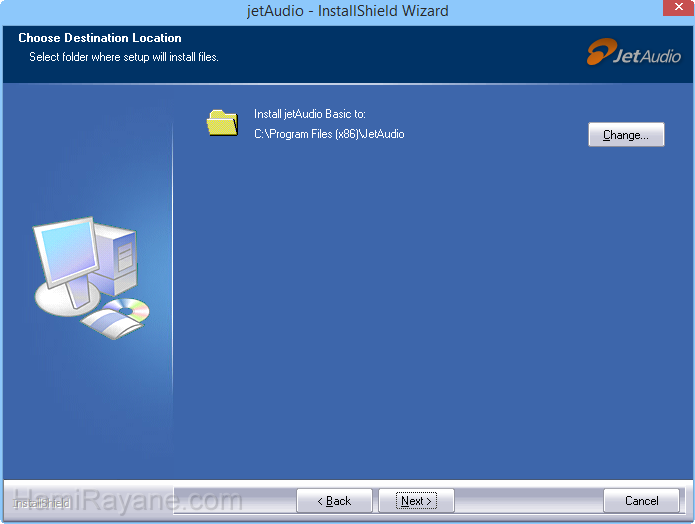Go to the Next step
This screenshot has height=524, width=695.
(x=416, y=501)
